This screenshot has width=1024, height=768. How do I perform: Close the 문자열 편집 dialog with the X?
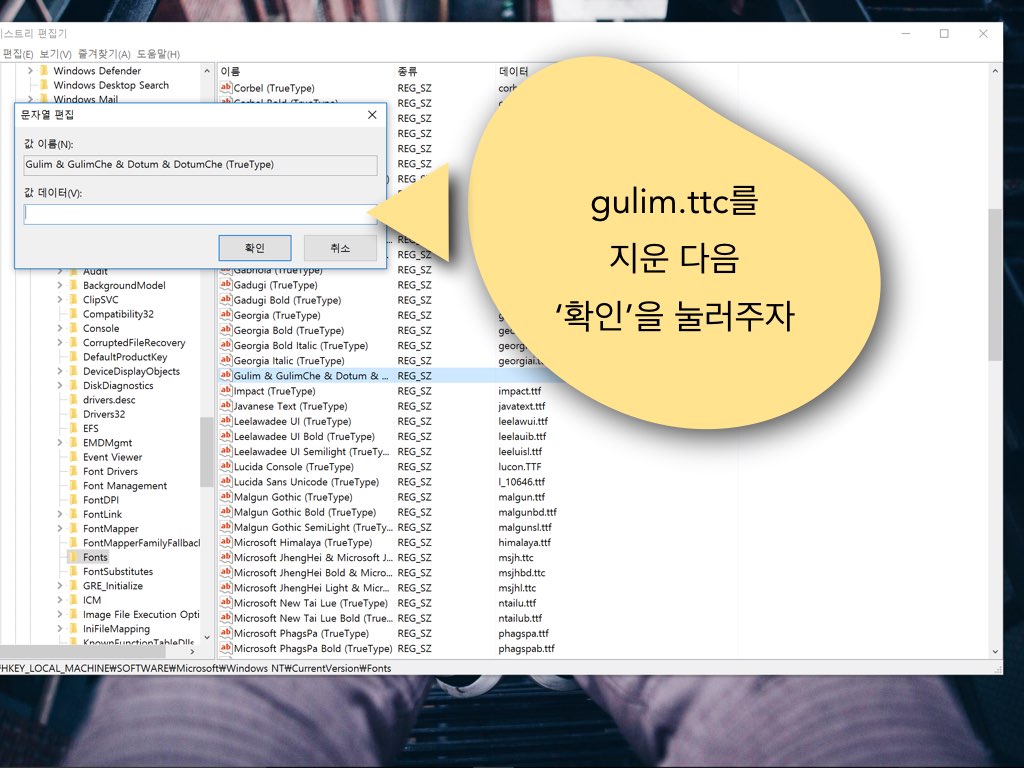click(x=372, y=115)
